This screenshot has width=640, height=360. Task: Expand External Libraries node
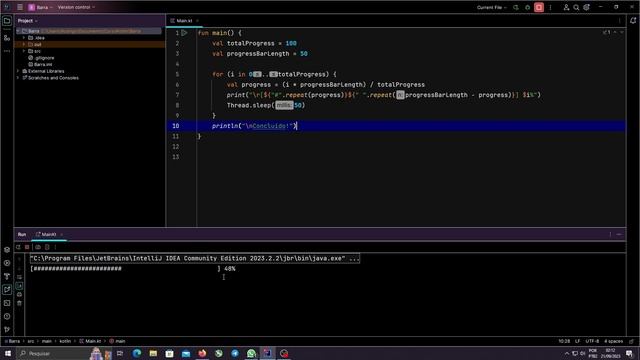[18, 71]
